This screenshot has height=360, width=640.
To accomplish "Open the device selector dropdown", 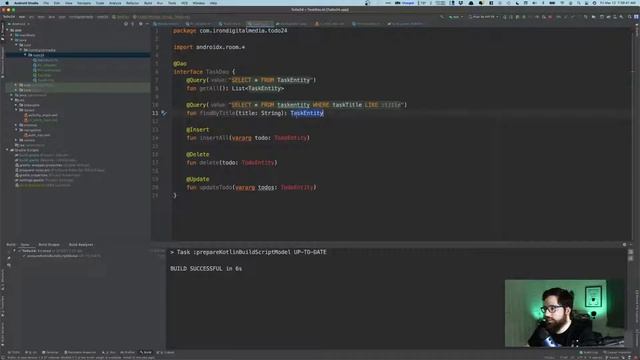I will (483, 17).
